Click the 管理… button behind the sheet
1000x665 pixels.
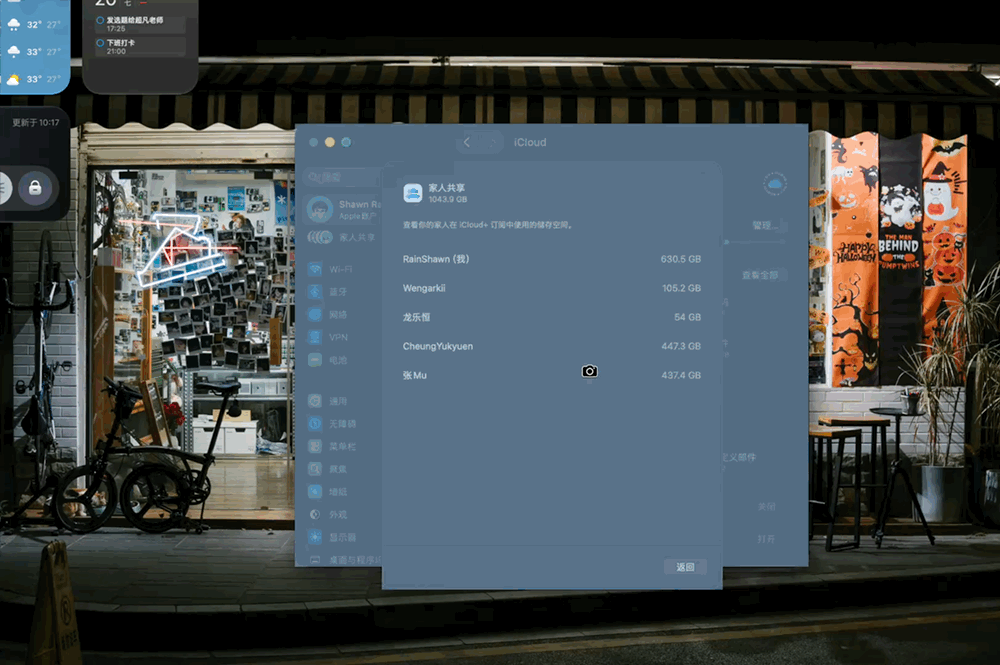pos(767,225)
